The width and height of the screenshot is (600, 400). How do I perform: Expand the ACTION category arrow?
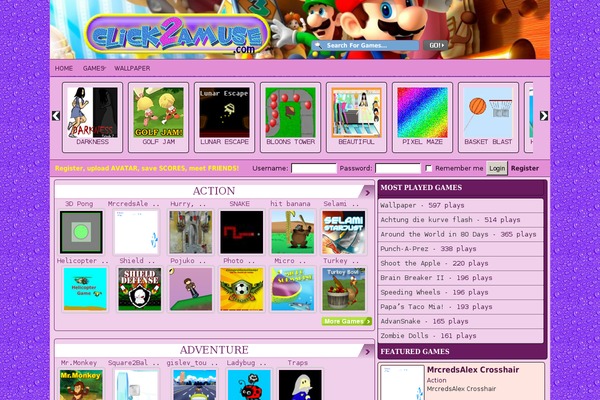pyautogui.click(x=367, y=193)
